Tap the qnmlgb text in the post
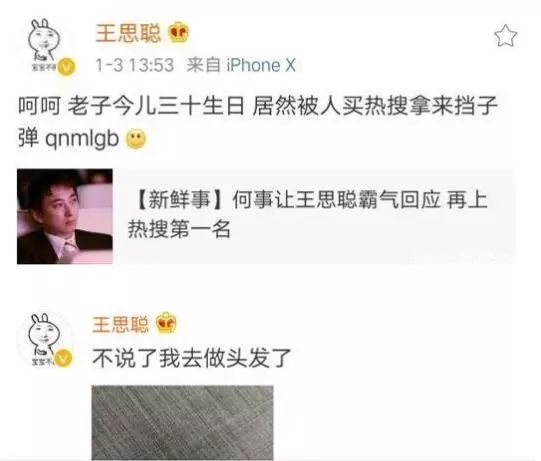The width and height of the screenshot is (541, 461). [x=82, y=139]
